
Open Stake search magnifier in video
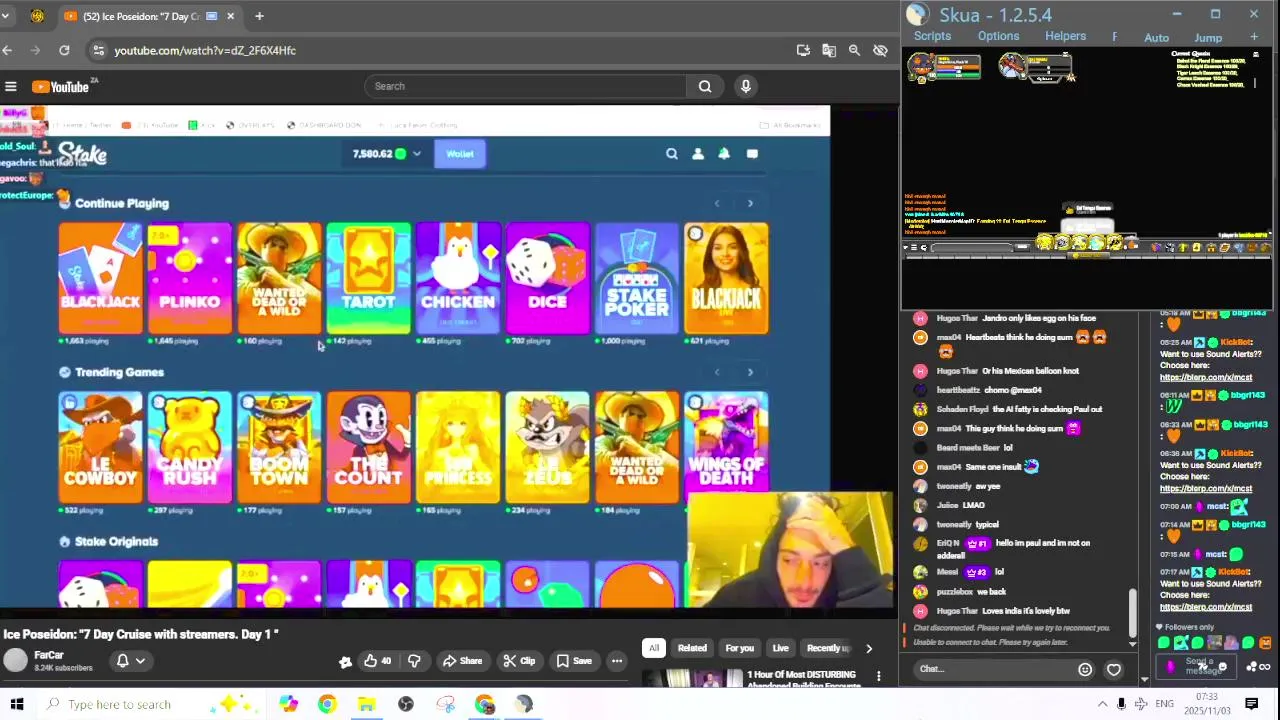tap(672, 154)
